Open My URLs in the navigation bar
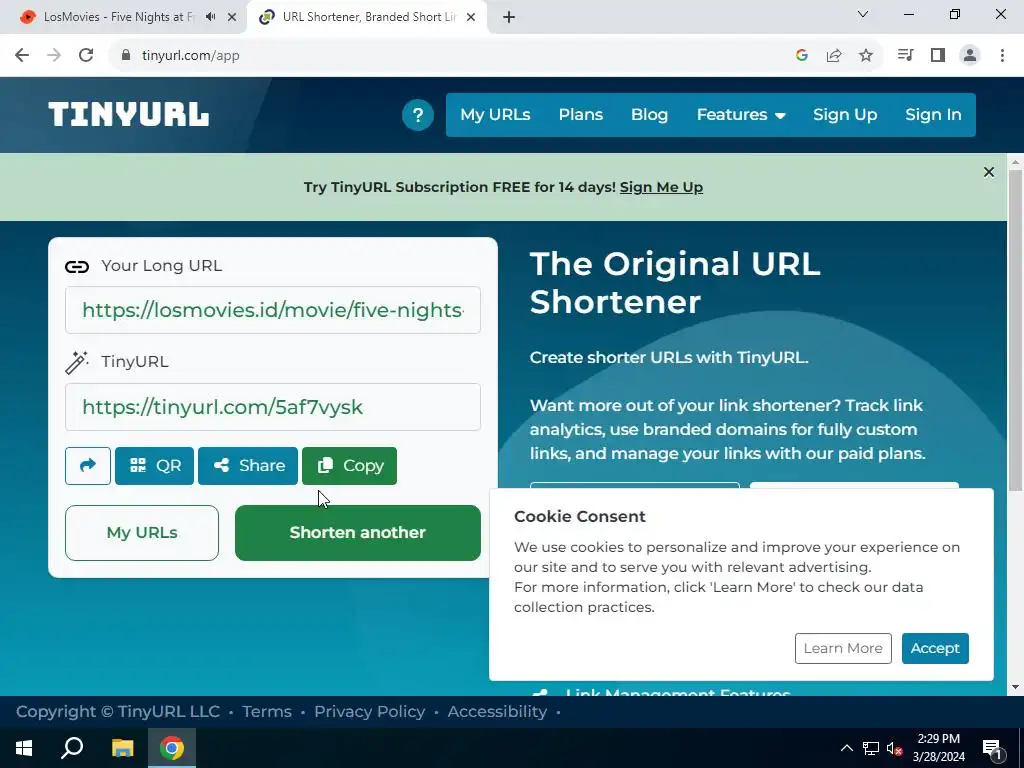 click(495, 115)
